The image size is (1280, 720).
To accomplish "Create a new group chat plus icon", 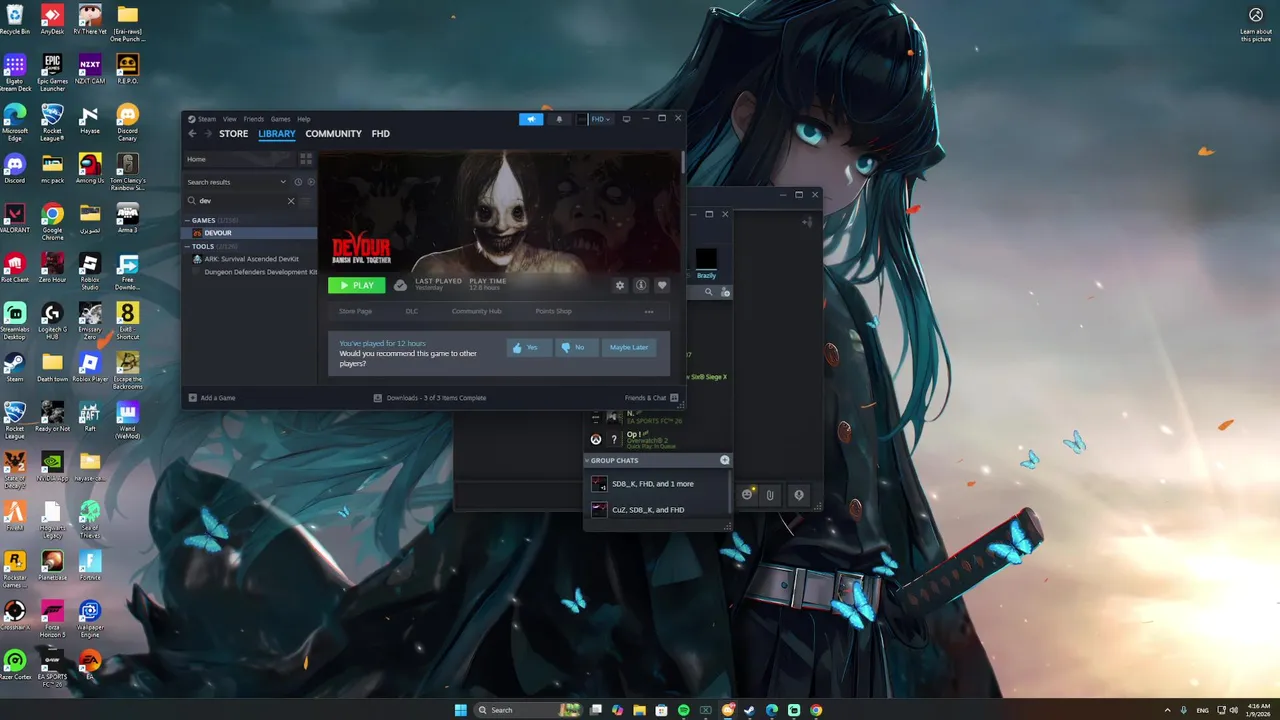I will (725, 460).
